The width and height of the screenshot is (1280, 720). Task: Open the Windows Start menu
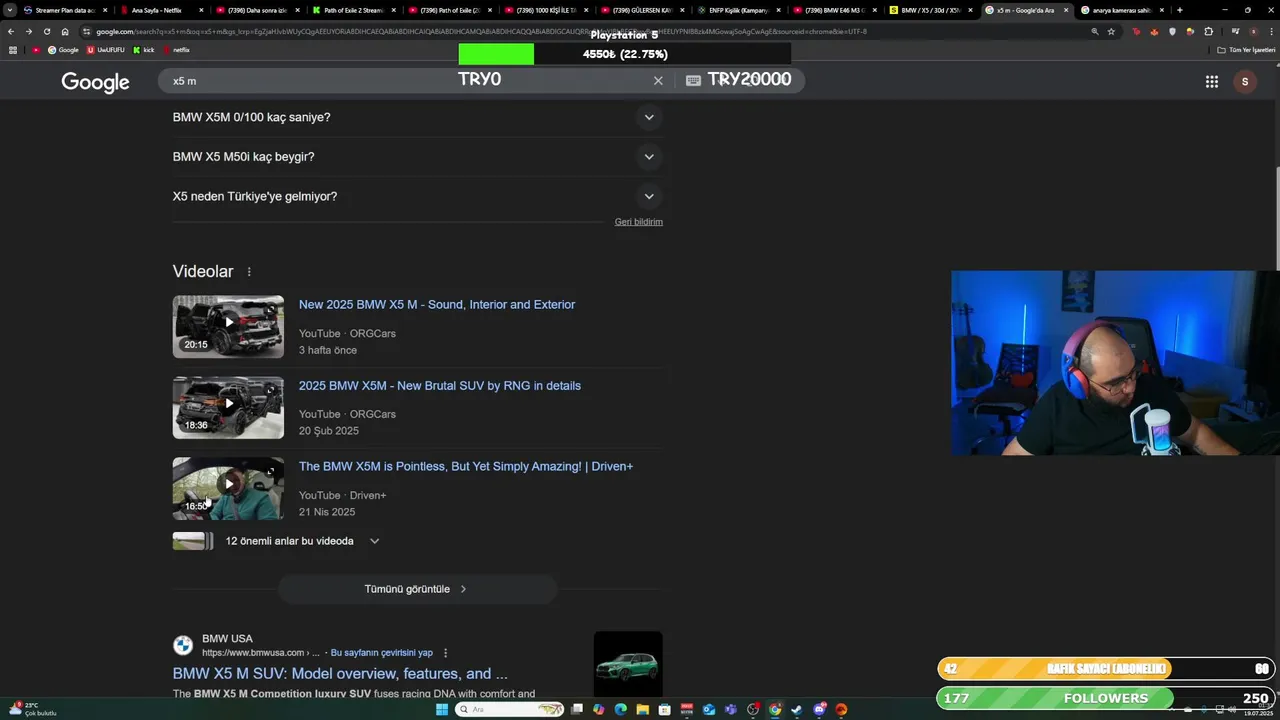[442, 710]
